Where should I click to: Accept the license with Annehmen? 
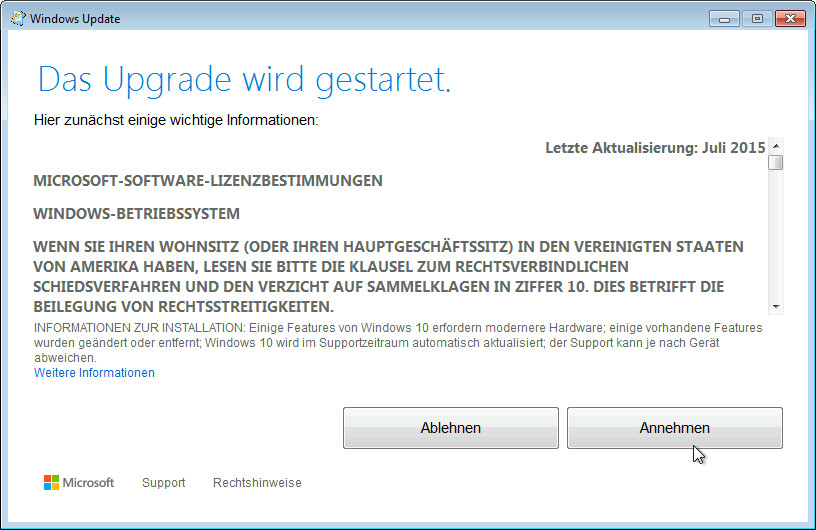(674, 428)
